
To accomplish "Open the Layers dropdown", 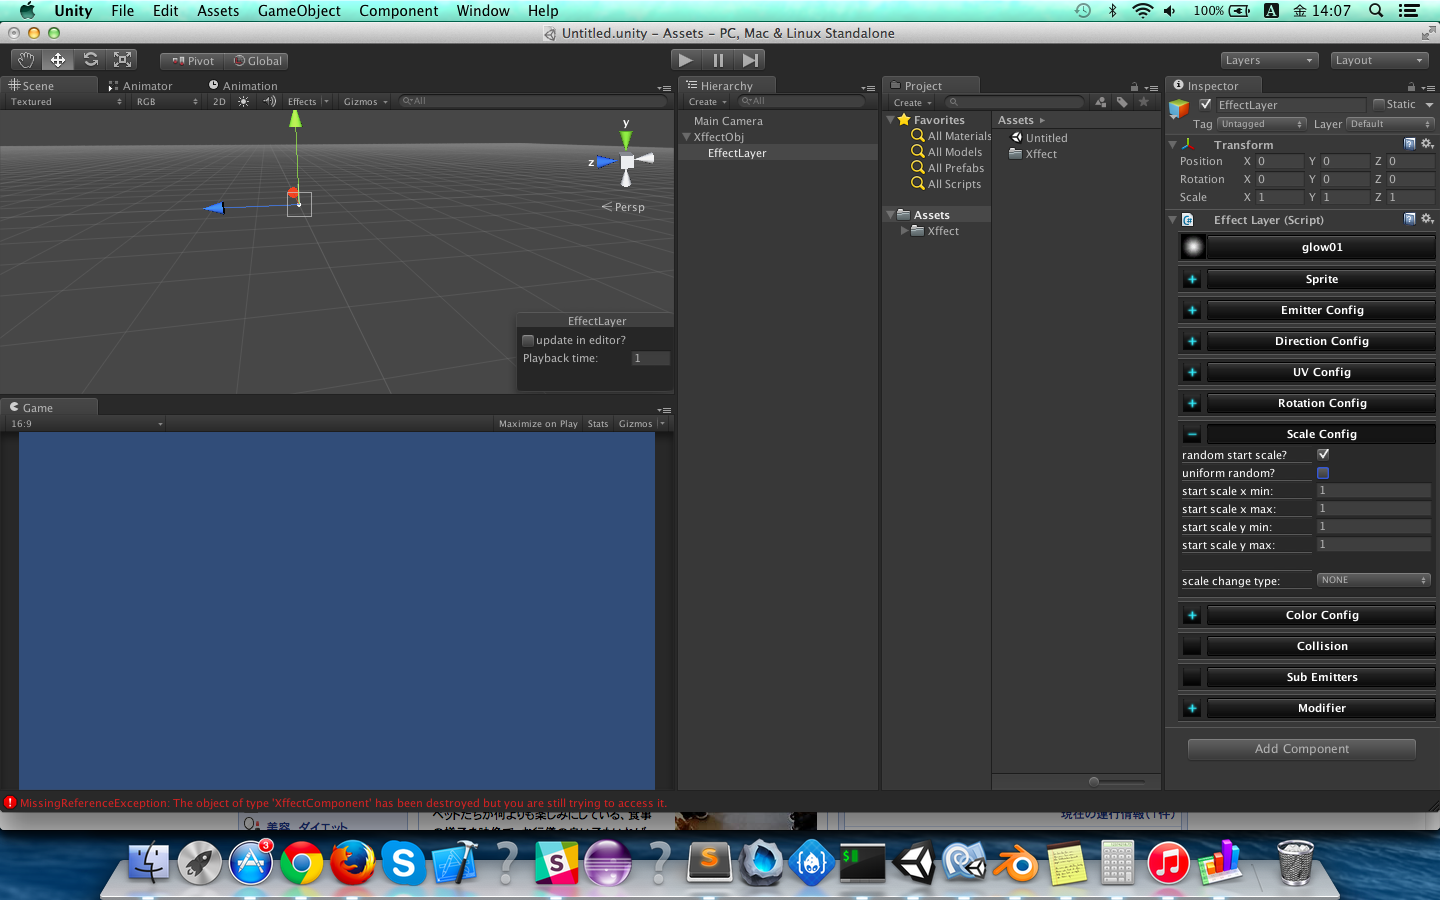I will click(x=1268, y=60).
